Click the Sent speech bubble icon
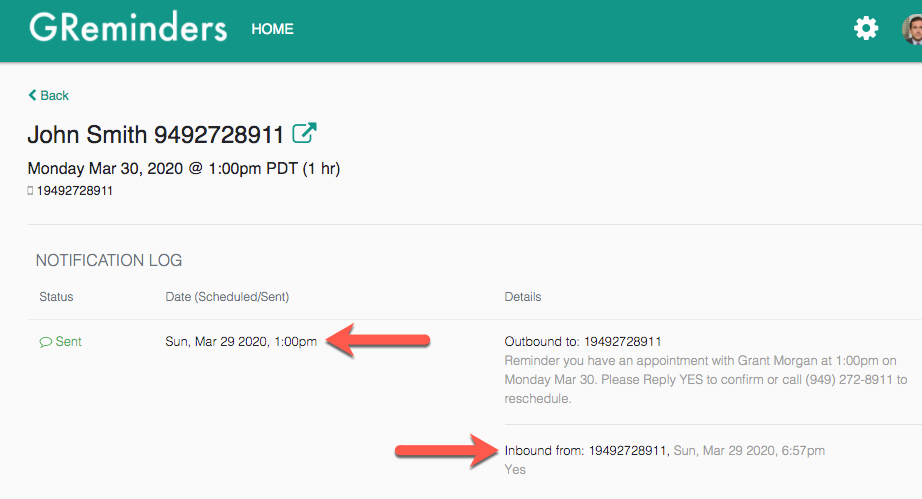The width and height of the screenshot is (922, 499). [x=45, y=342]
